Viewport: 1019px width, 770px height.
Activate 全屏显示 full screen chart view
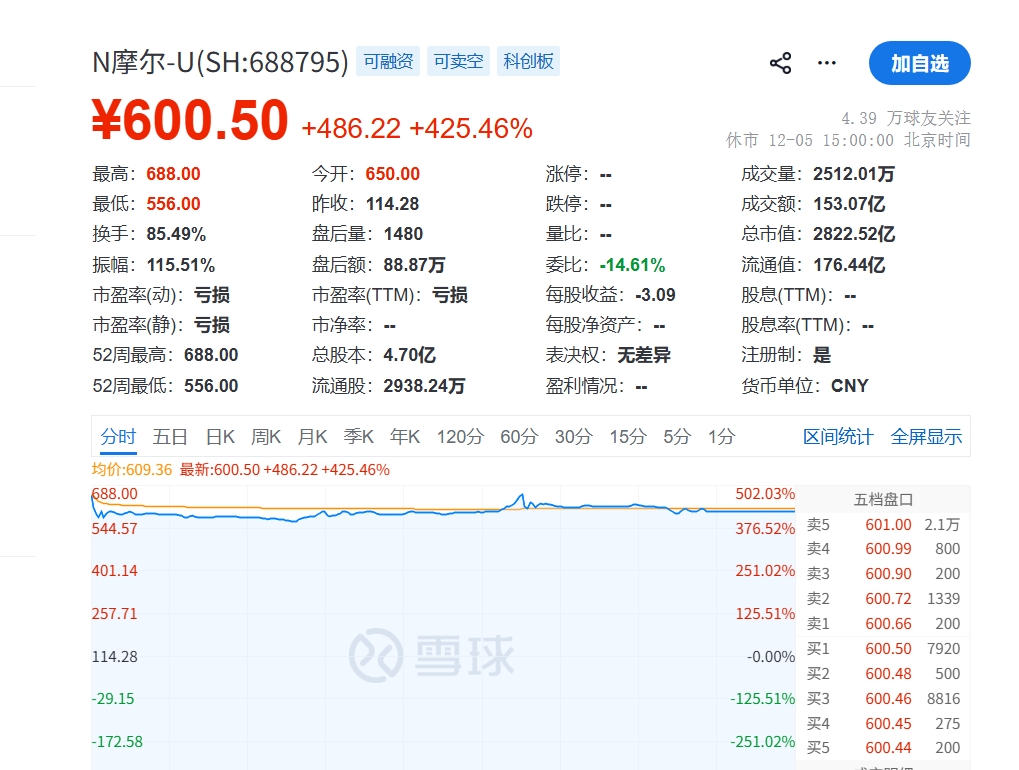925,436
